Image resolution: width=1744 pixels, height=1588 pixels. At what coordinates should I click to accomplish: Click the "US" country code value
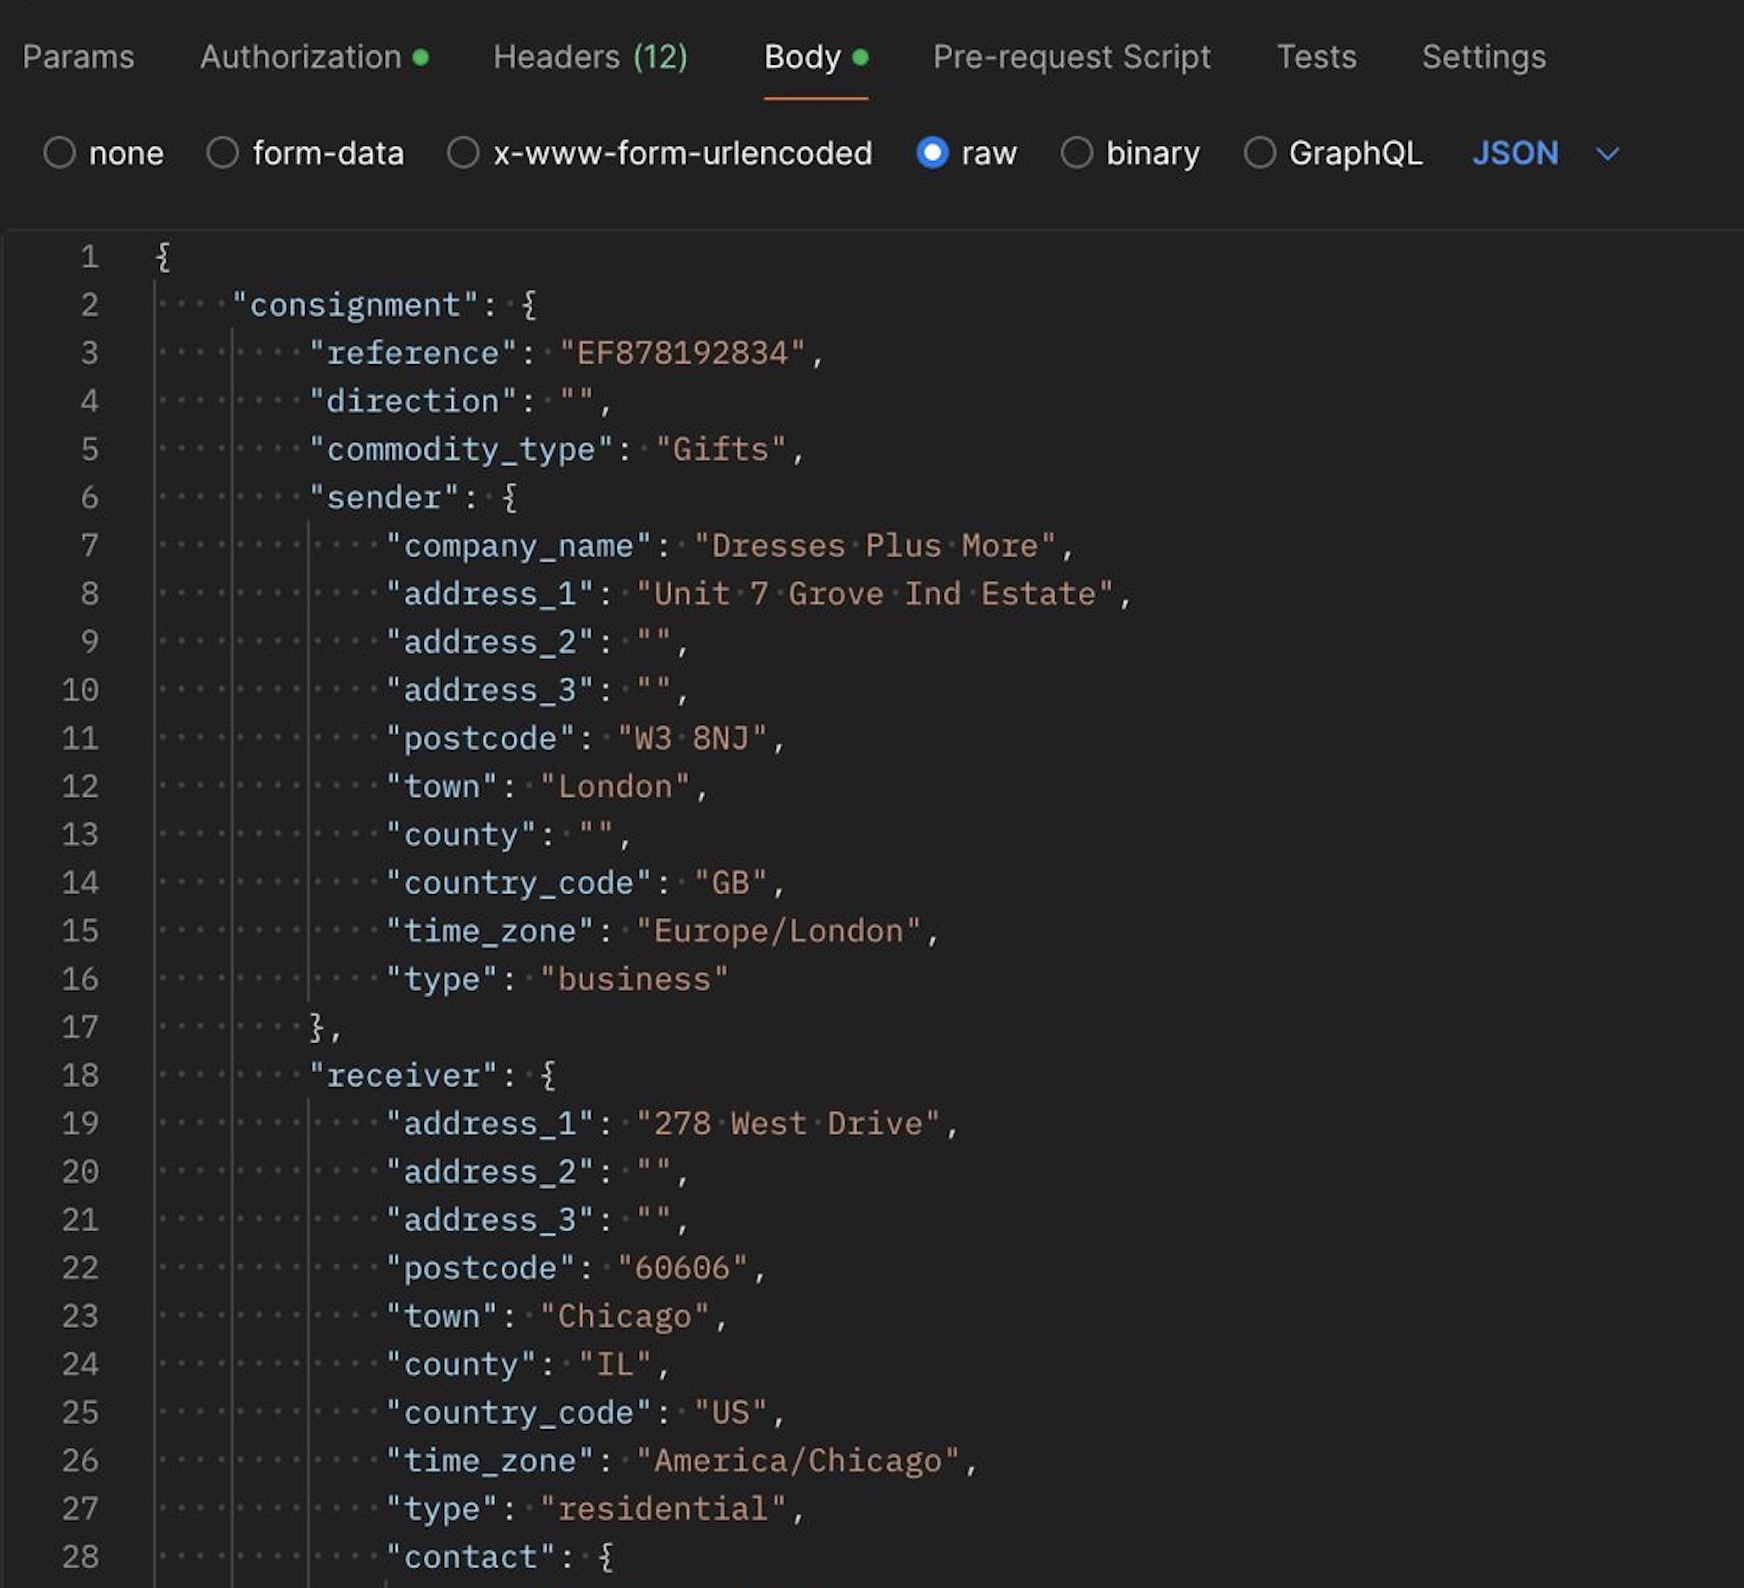[731, 1412]
